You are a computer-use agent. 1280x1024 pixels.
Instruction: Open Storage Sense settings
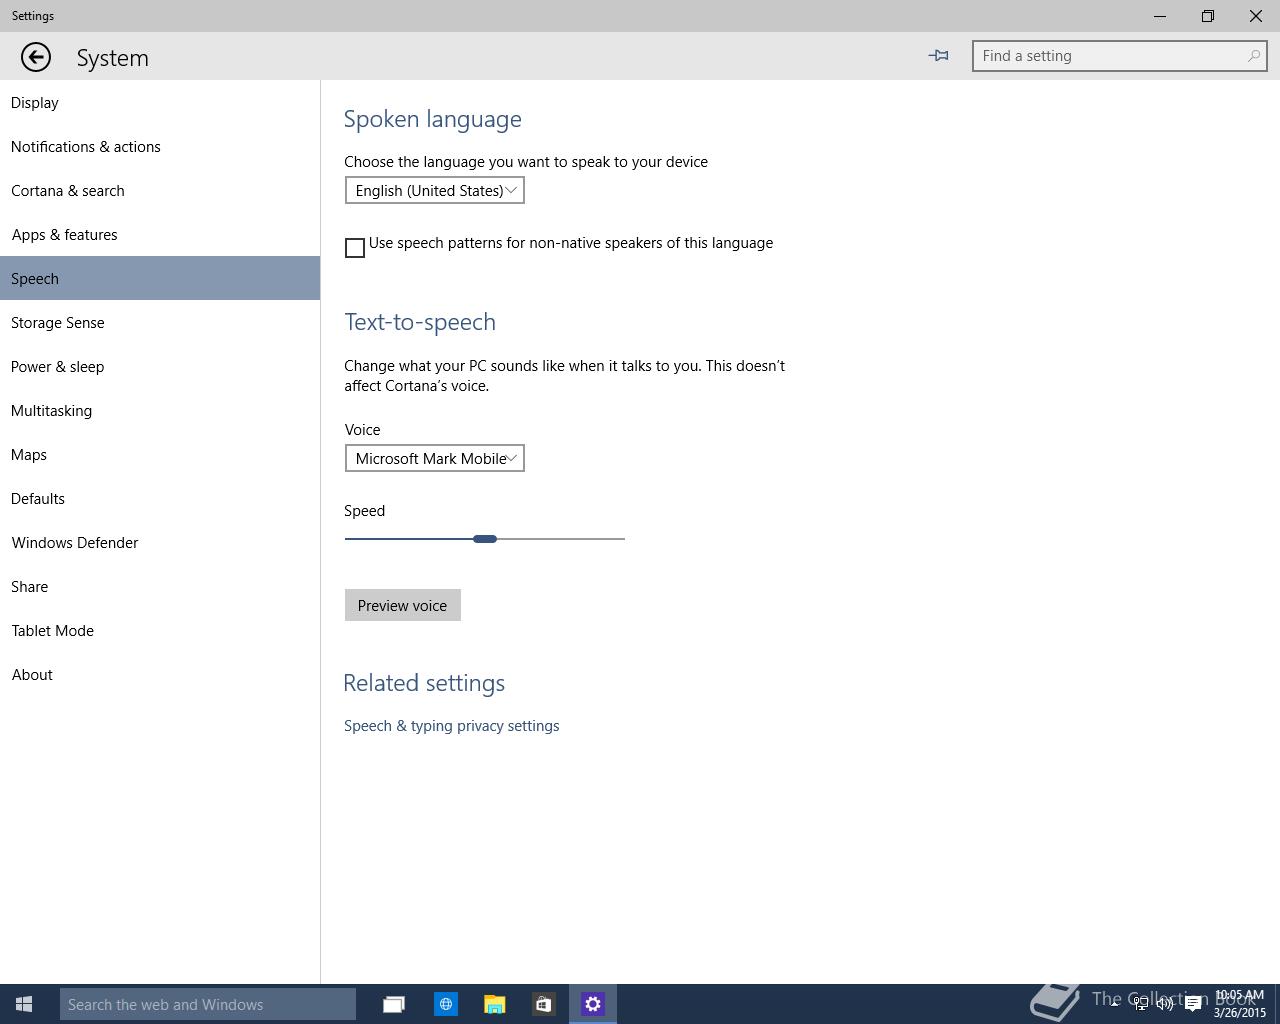coord(160,322)
